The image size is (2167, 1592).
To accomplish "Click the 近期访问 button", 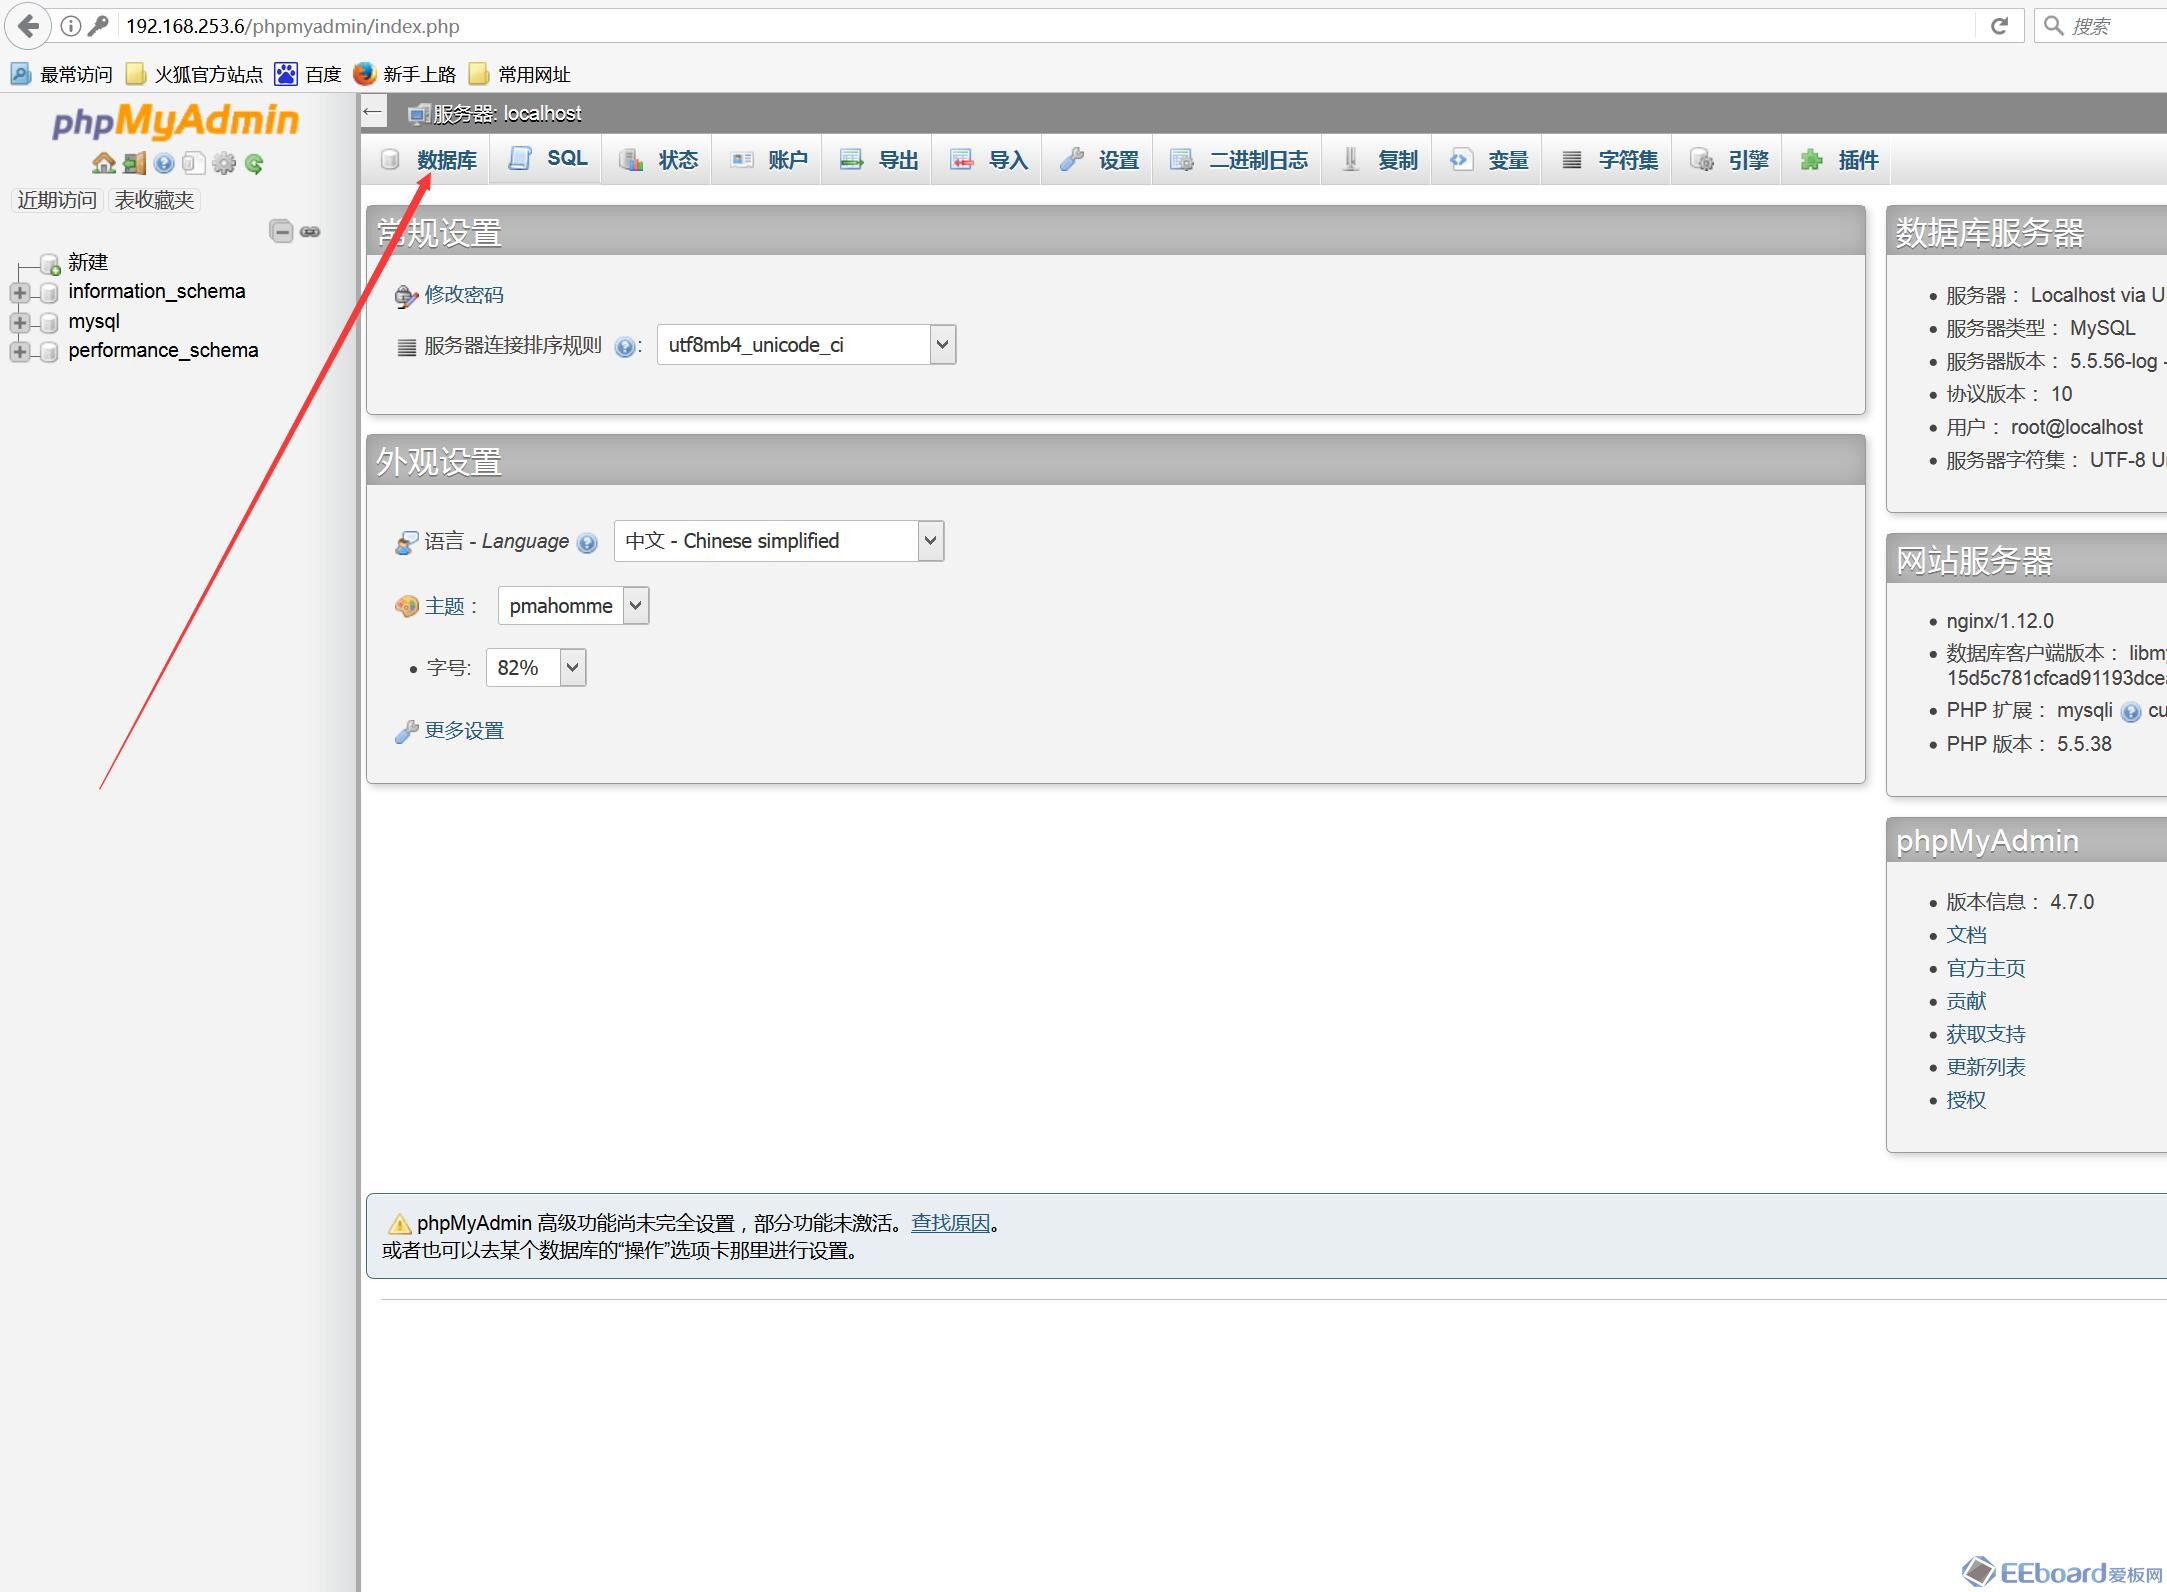I will pos(57,200).
